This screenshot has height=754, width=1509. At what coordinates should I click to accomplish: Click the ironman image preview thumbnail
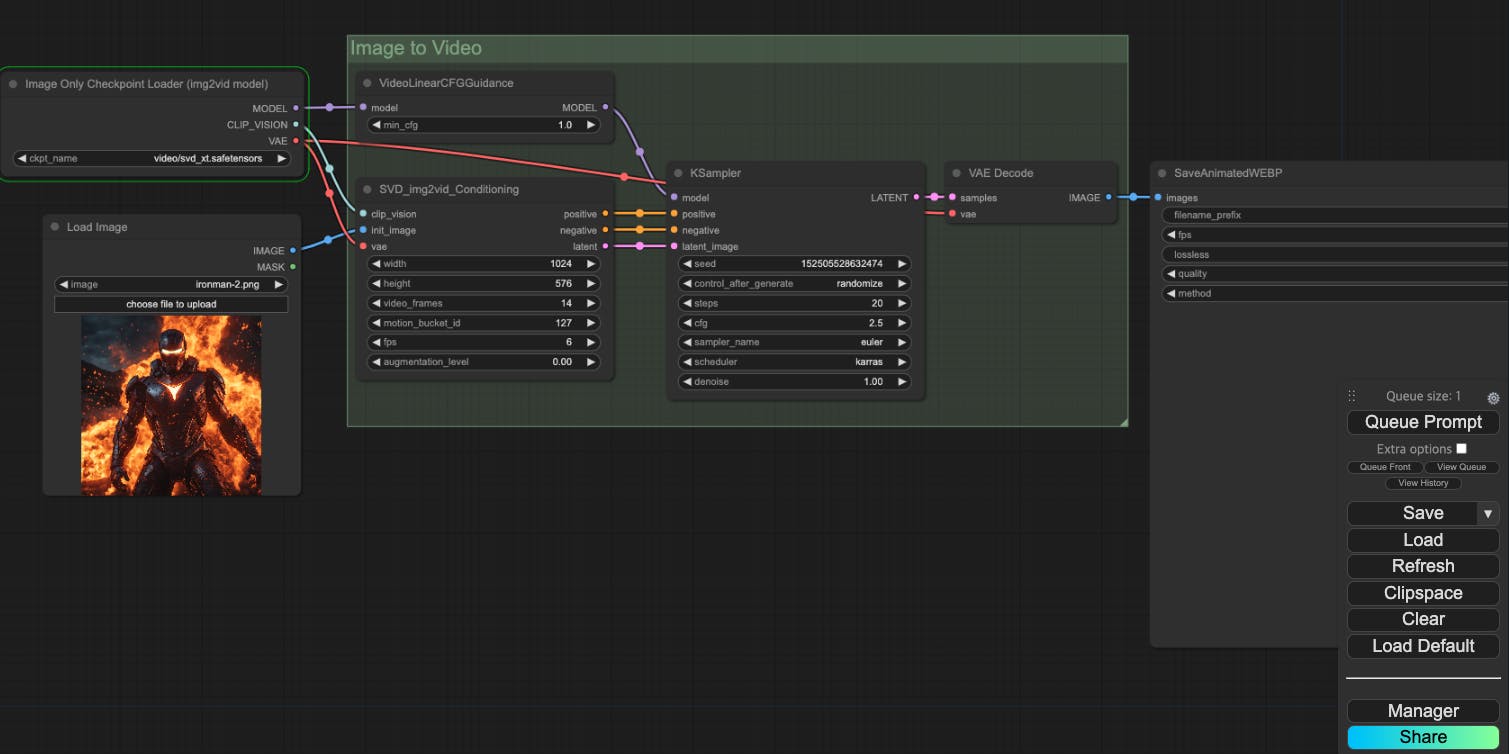(x=171, y=405)
